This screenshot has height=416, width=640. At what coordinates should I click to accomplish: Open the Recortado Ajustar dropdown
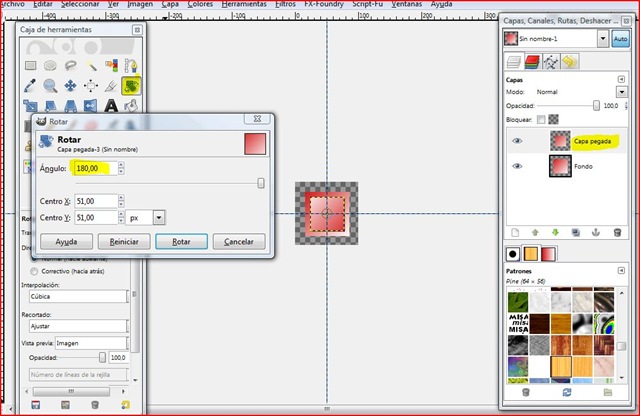[x=78, y=326]
